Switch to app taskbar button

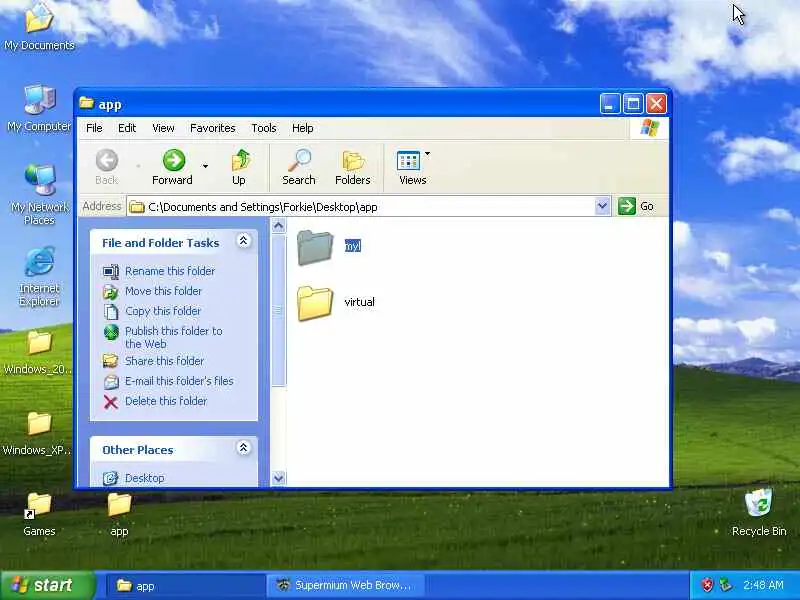[186, 586]
